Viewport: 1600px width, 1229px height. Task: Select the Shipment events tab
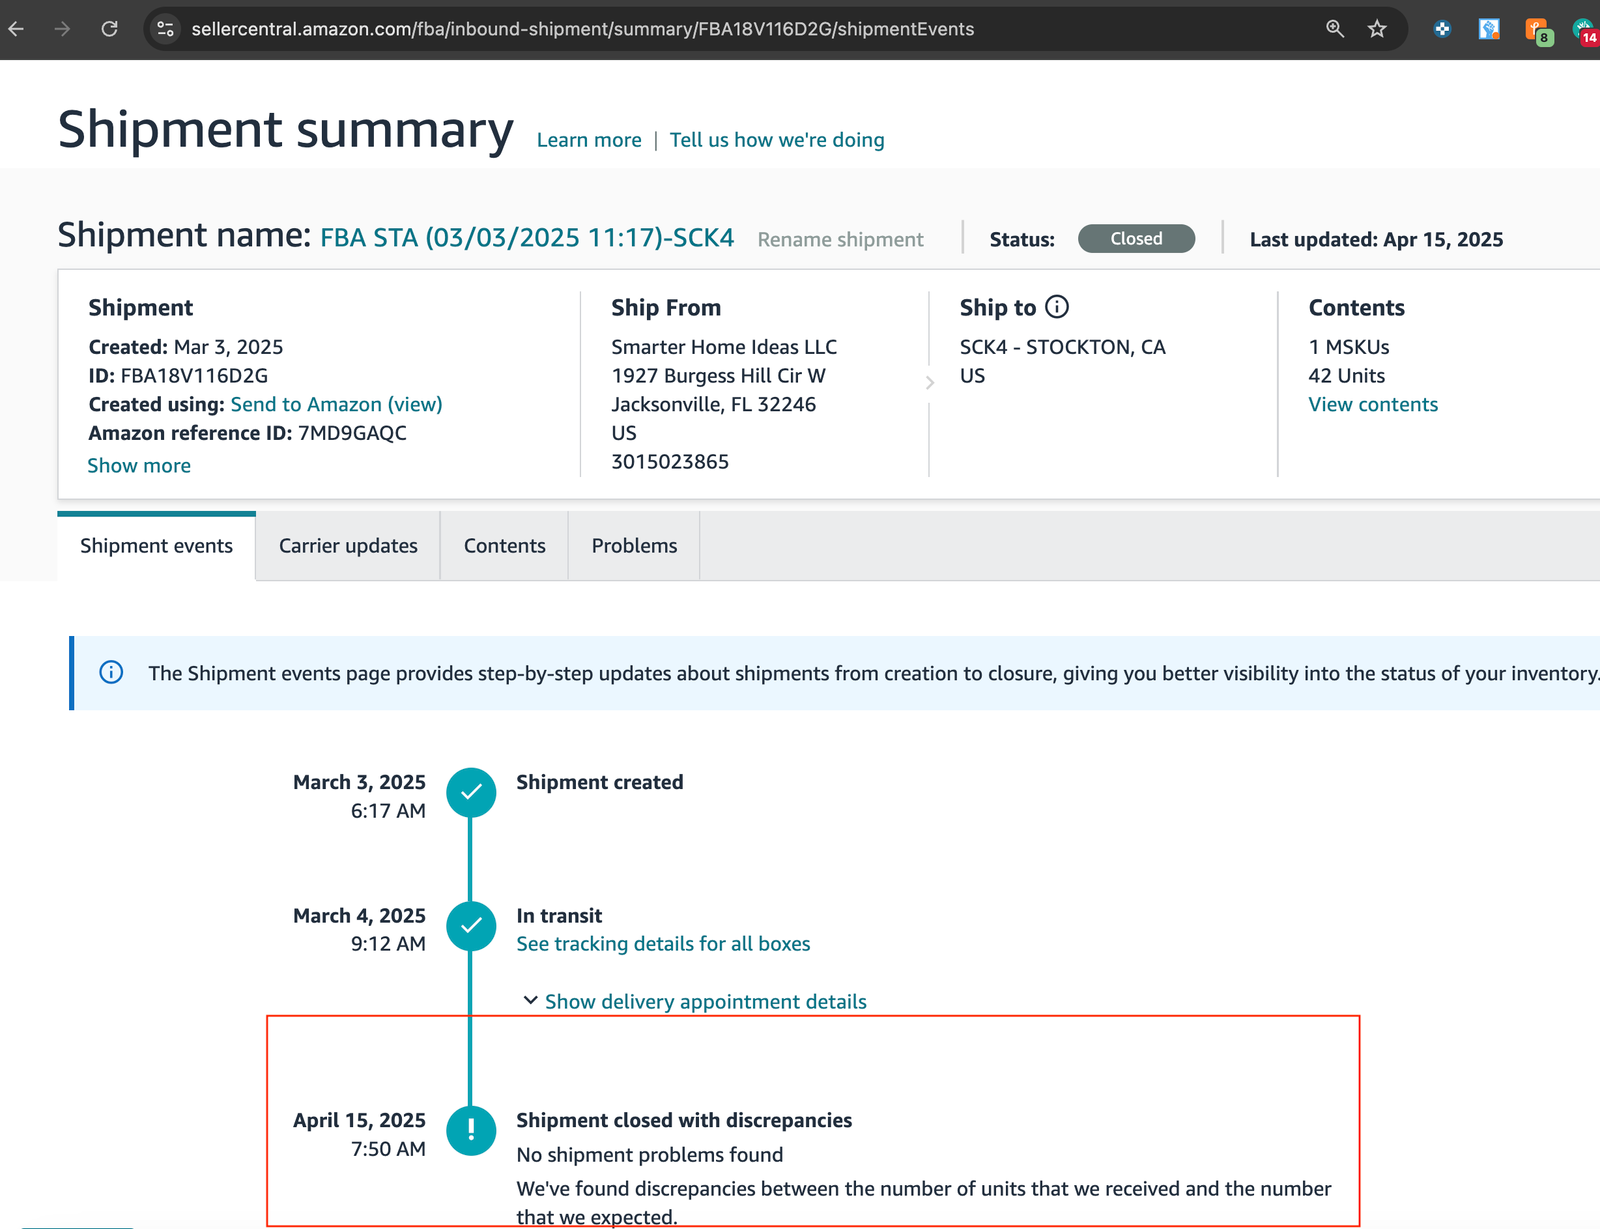[x=156, y=546]
